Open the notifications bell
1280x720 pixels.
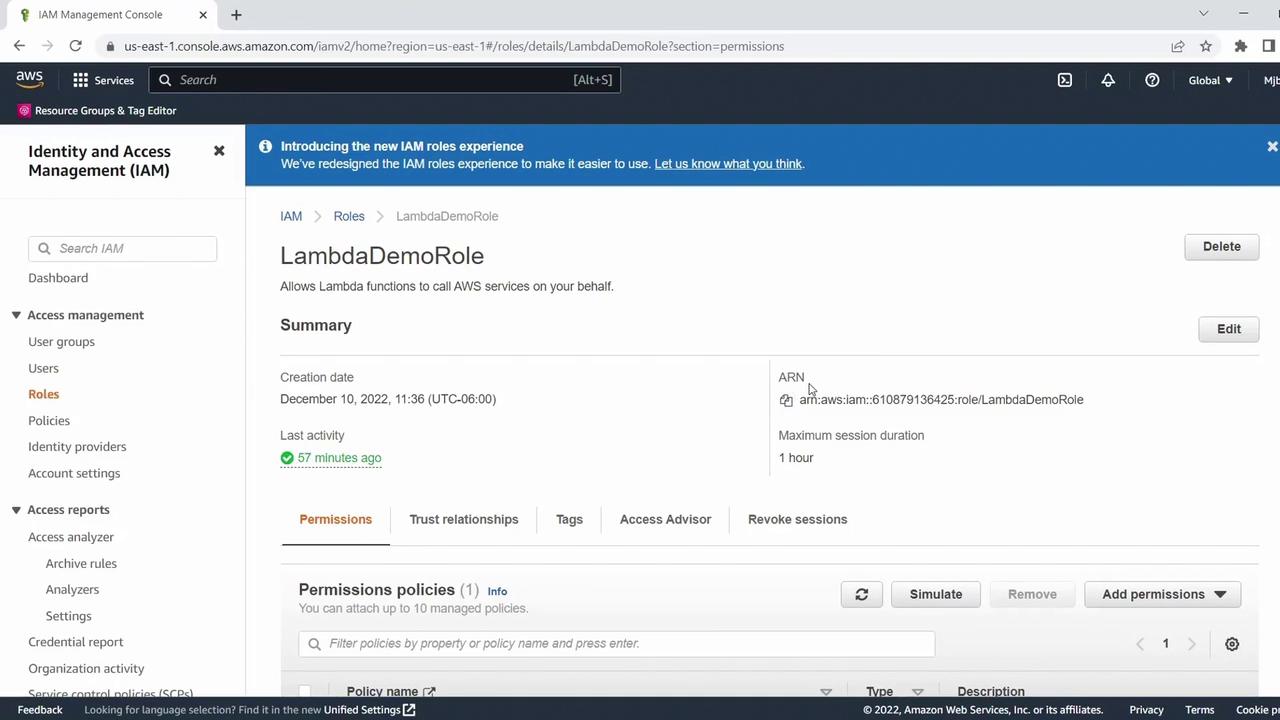click(1108, 80)
